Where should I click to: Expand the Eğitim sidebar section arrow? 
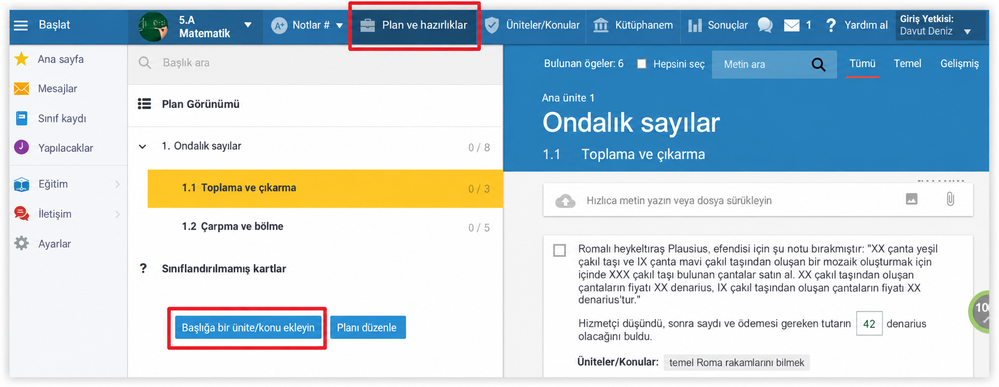pyautogui.click(x=117, y=184)
